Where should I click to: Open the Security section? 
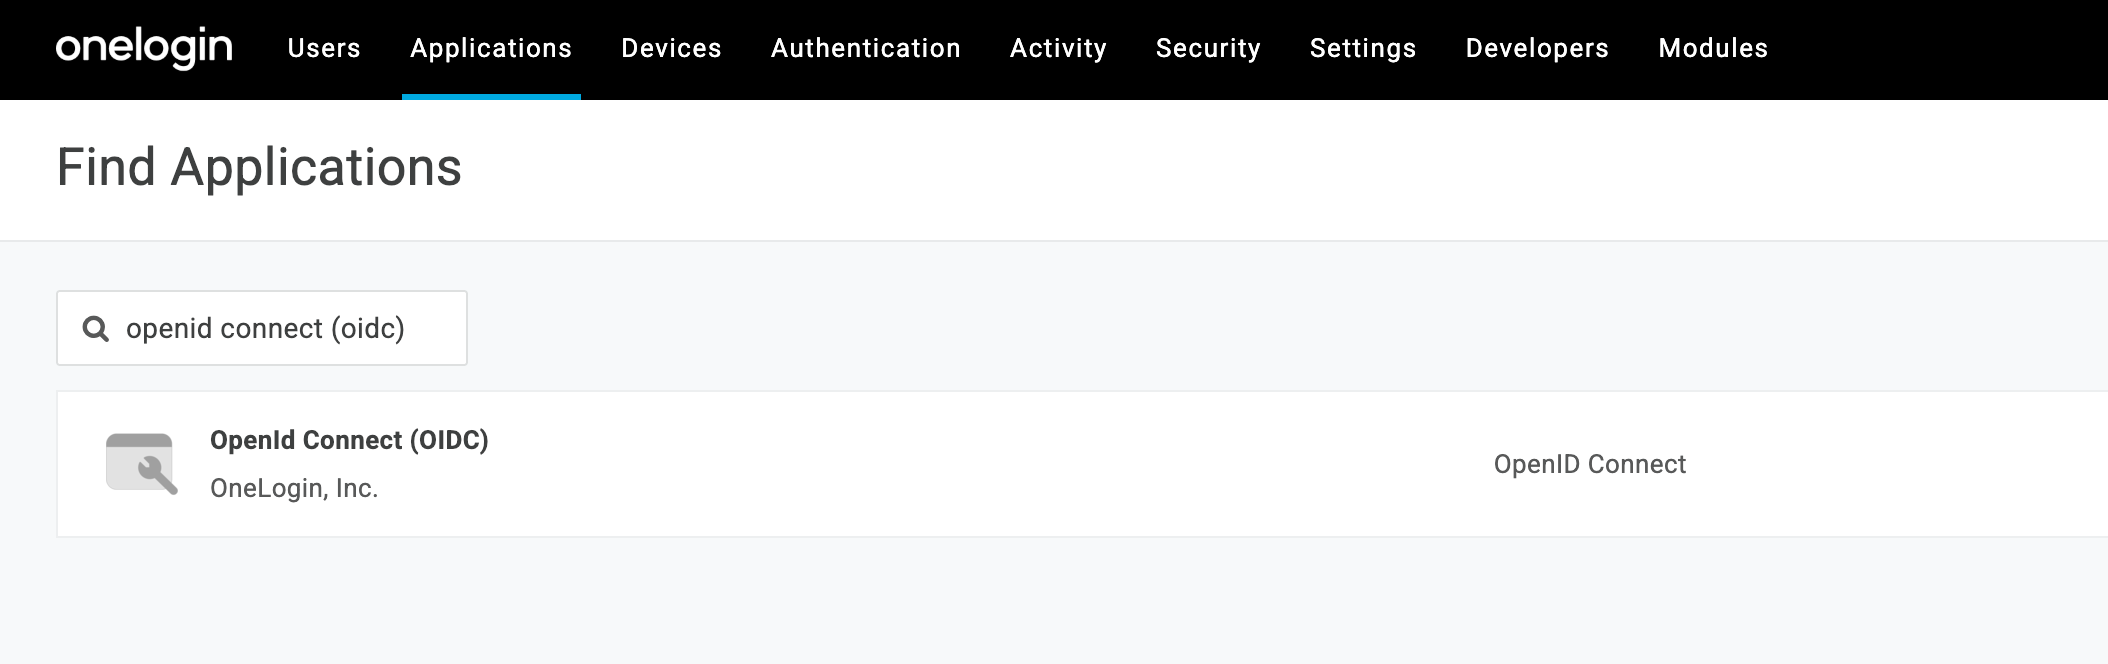click(x=1208, y=47)
